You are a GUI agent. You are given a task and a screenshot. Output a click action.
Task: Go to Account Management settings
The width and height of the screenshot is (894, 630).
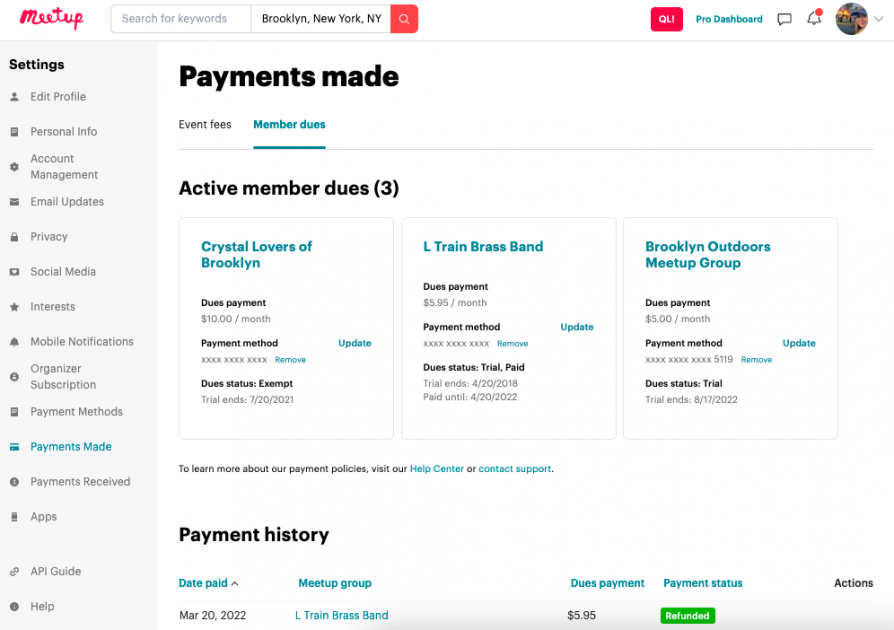(x=64, y=166)
